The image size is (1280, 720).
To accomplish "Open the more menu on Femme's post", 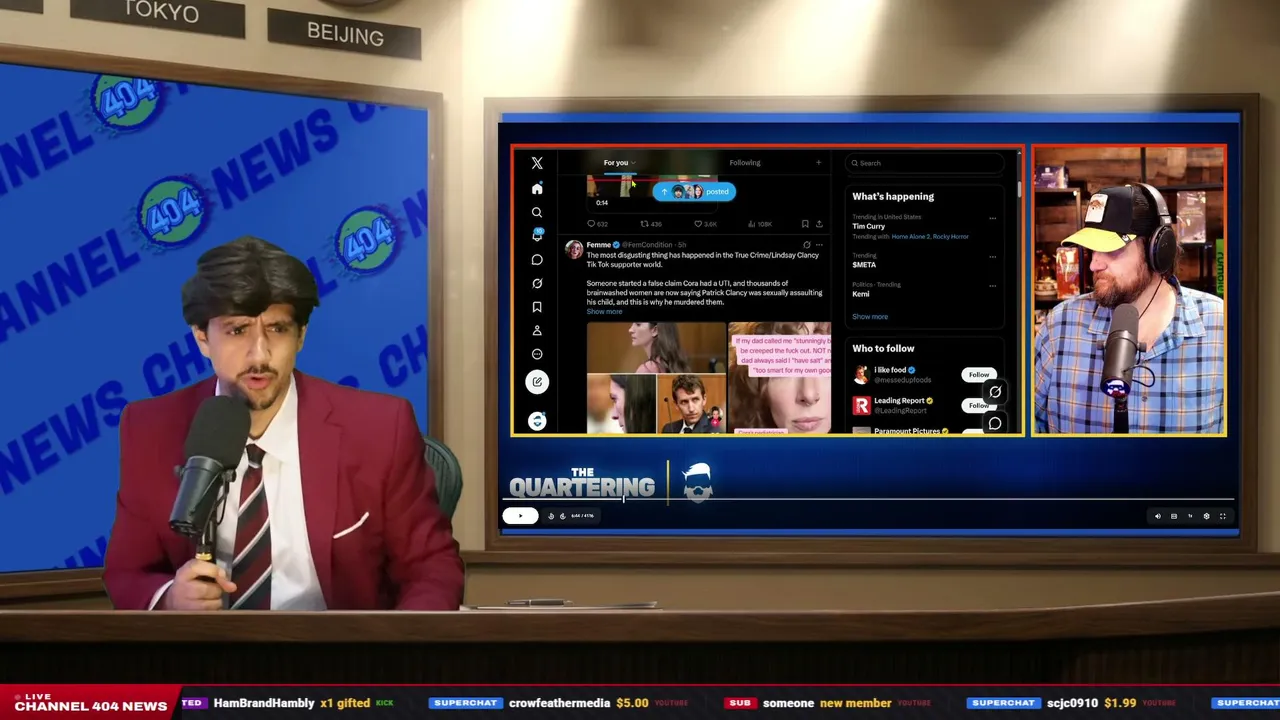I will [819, 245].
